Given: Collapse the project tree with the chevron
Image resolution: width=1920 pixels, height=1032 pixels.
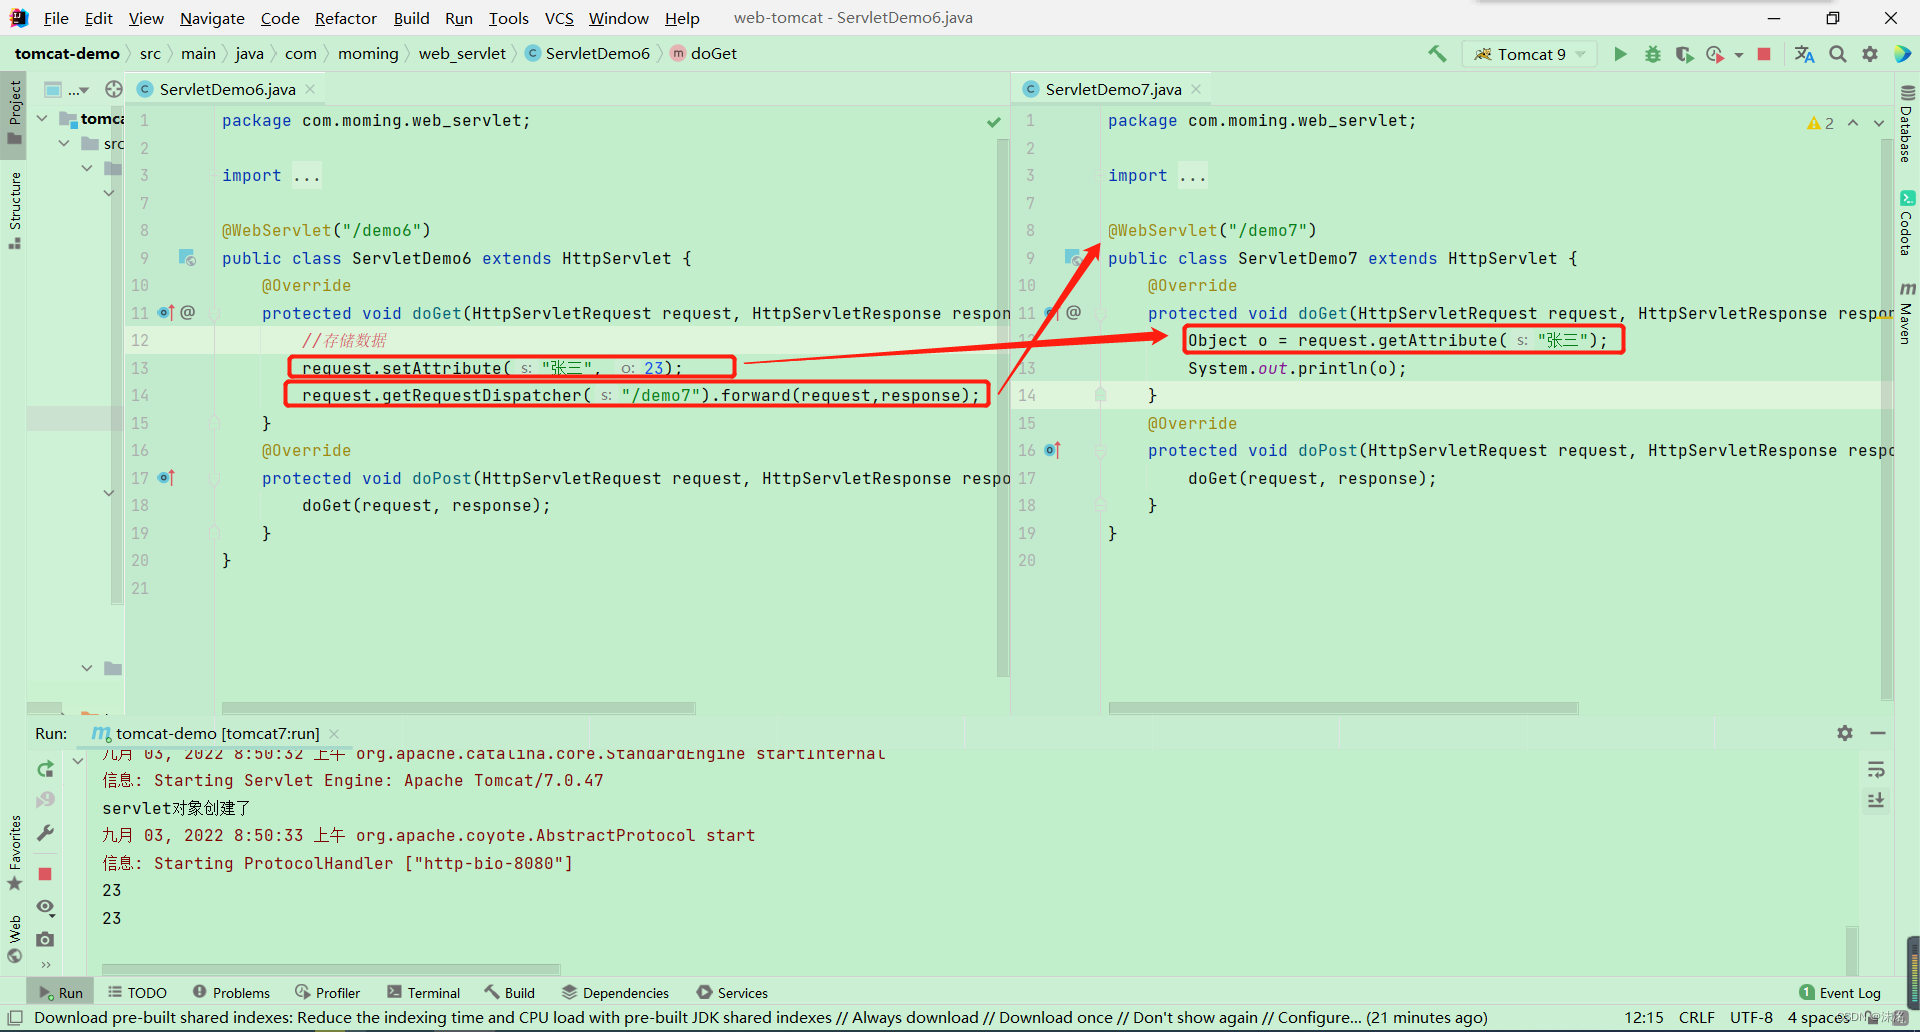Looking at the screenshot, I should (x=42, y=117).
